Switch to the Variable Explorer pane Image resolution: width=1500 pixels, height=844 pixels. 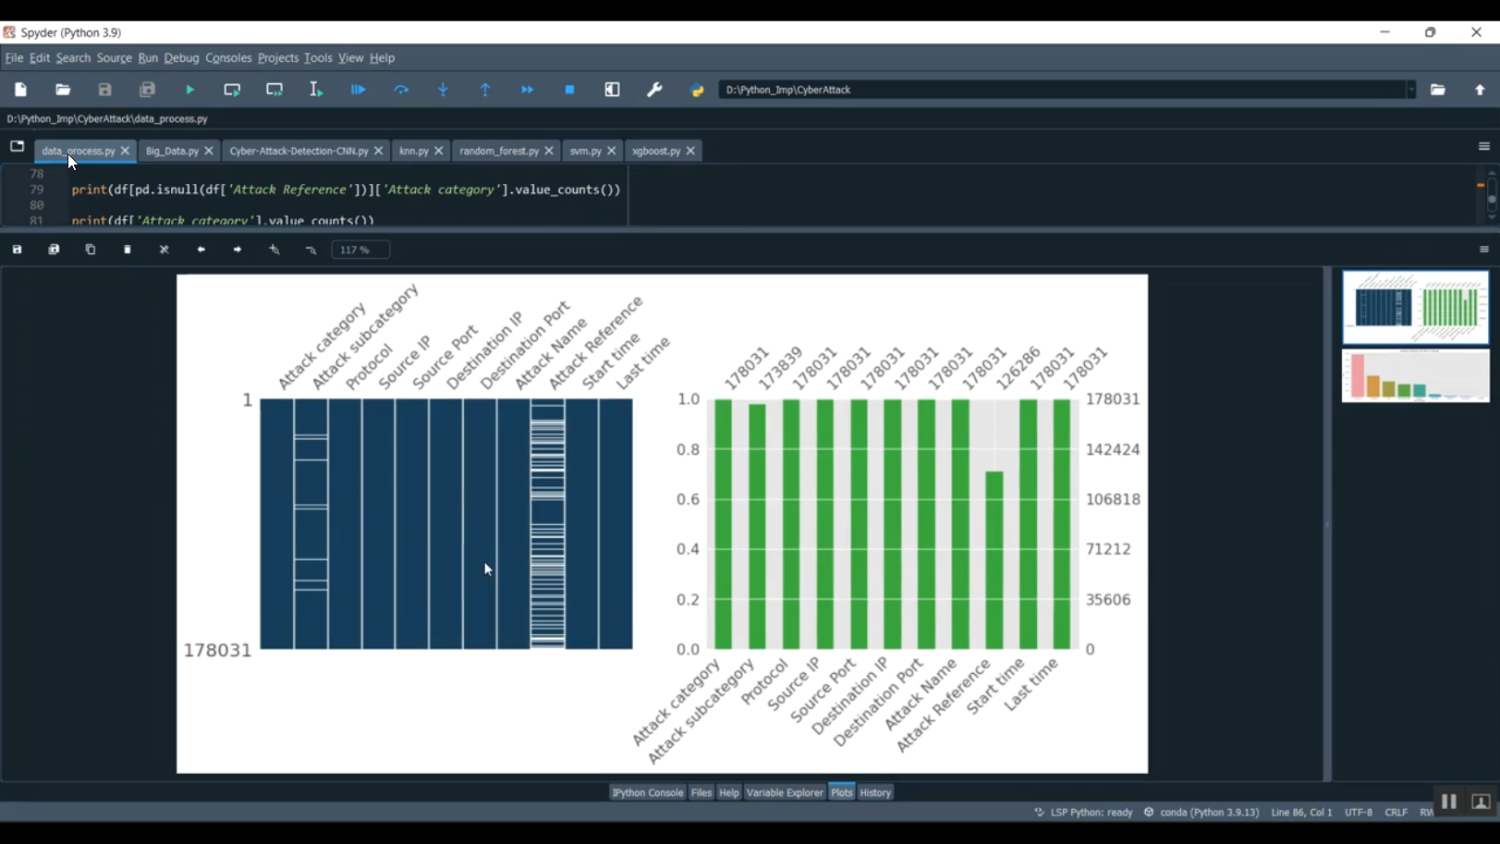(x=784, y=793)
